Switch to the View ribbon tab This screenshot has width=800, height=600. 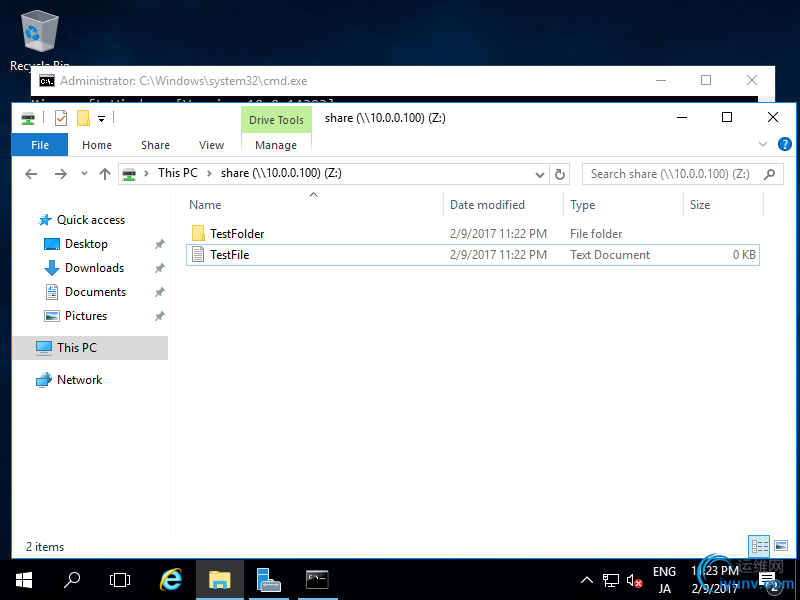211,145
